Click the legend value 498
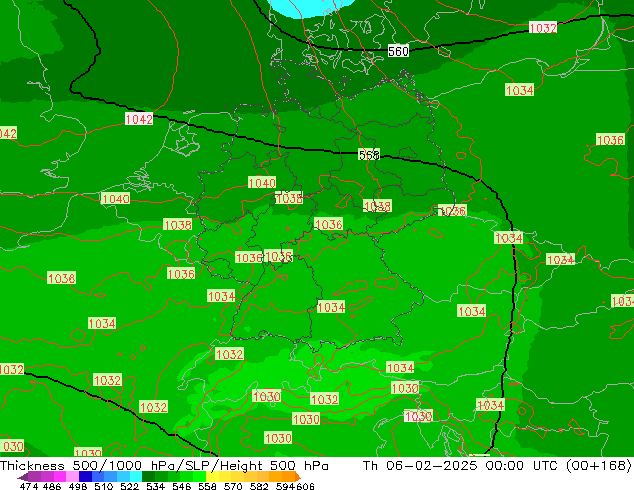 point(78,486)
